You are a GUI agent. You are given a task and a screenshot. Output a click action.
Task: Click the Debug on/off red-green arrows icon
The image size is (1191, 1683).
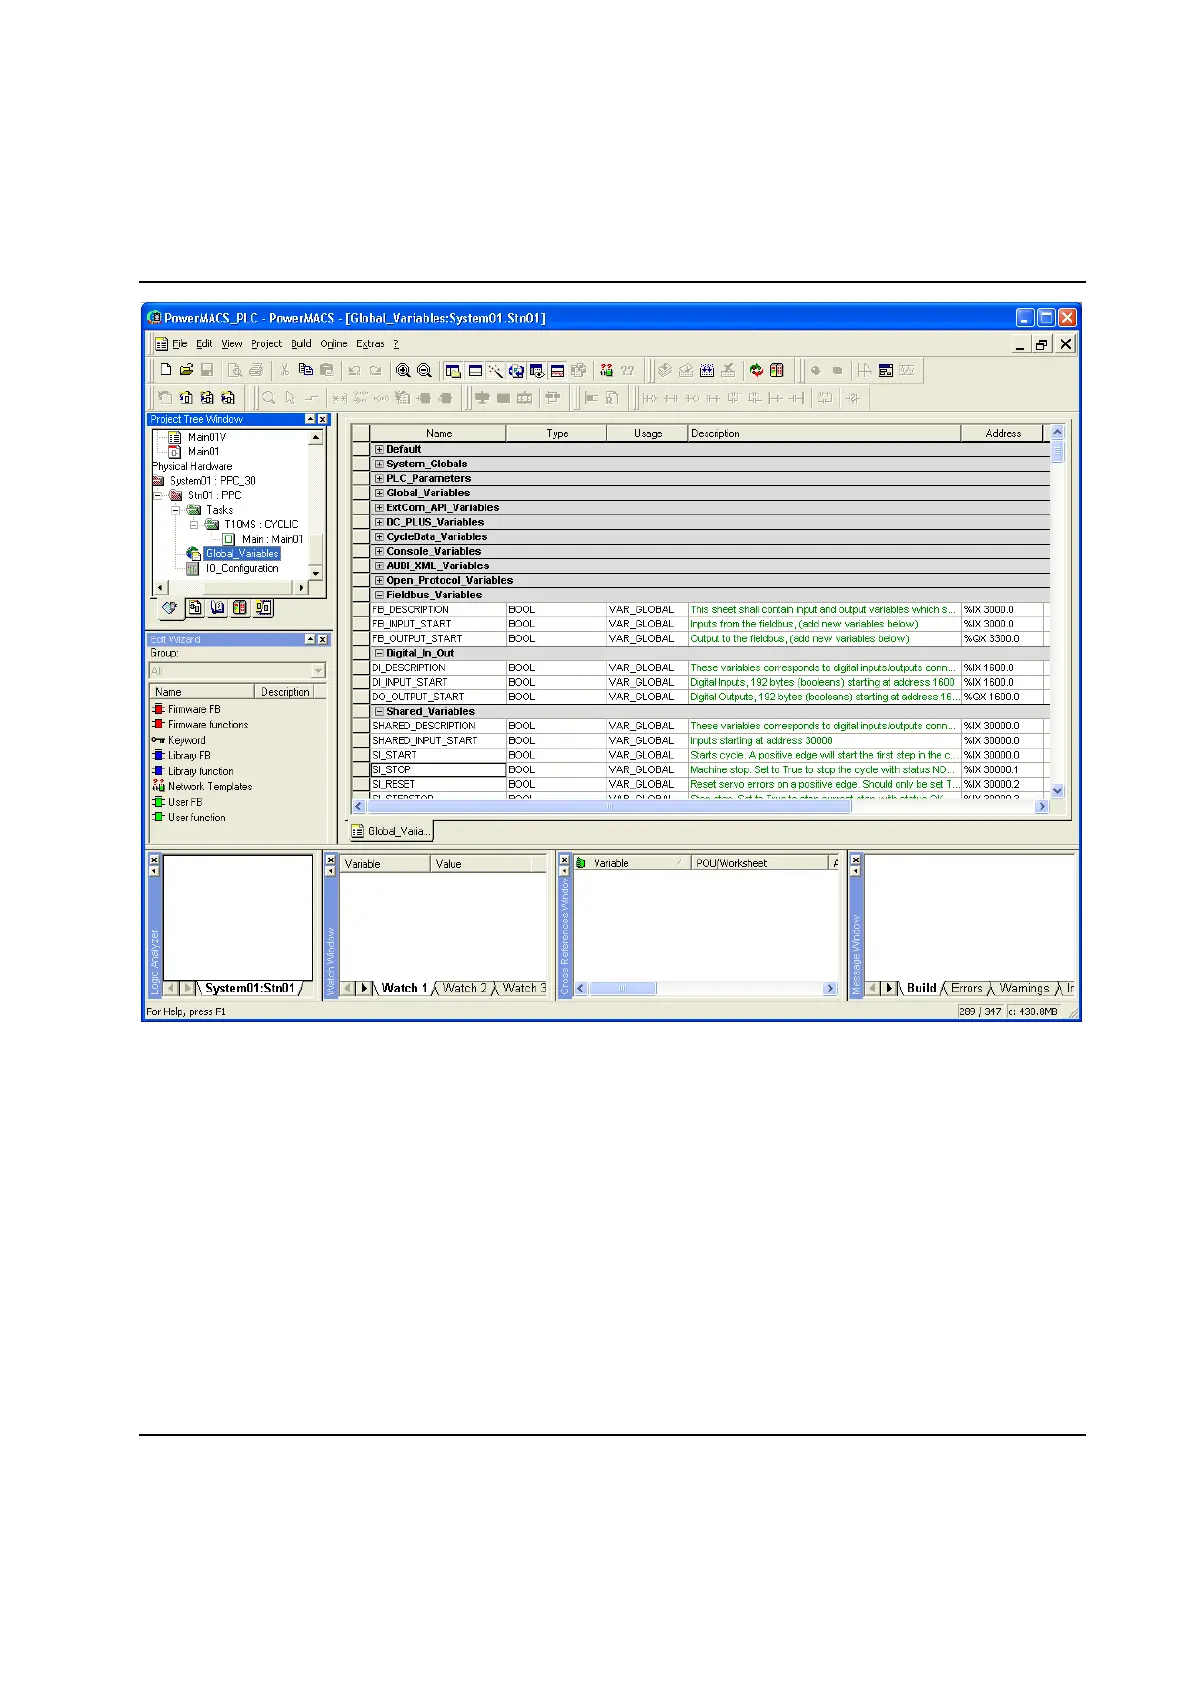click(x=756, y=370)
